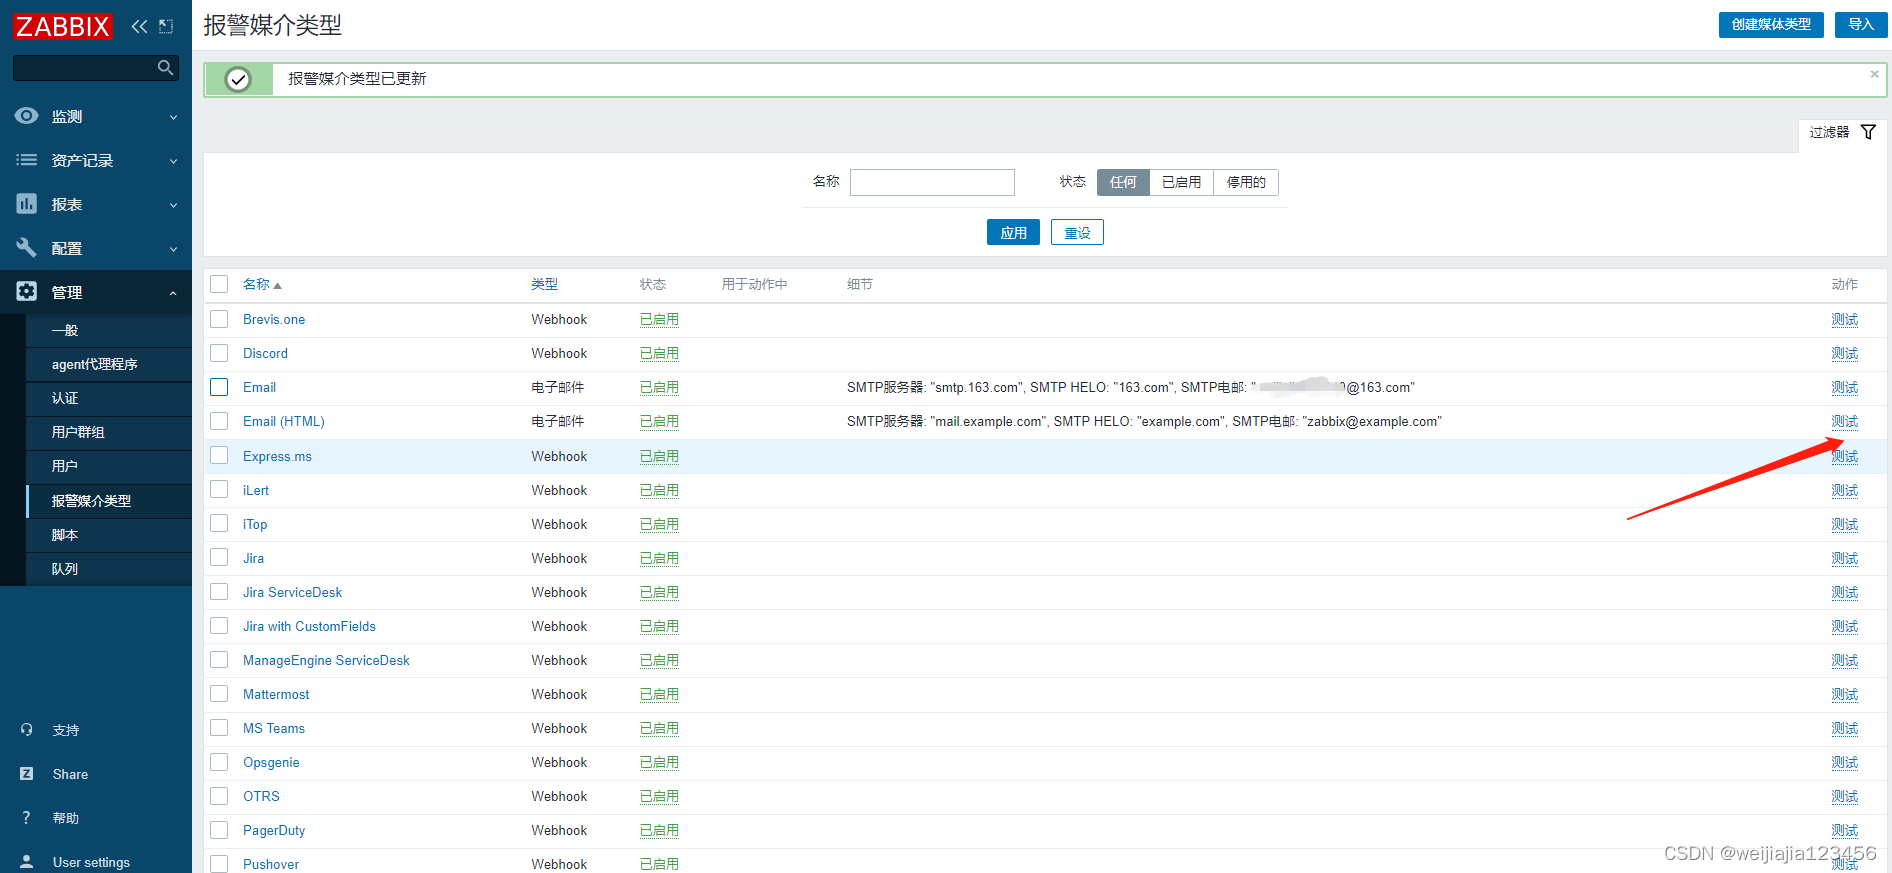Select the 已启用 status filter option
The height and width of the screenshot is (873, 1892).
point(1181,182)
